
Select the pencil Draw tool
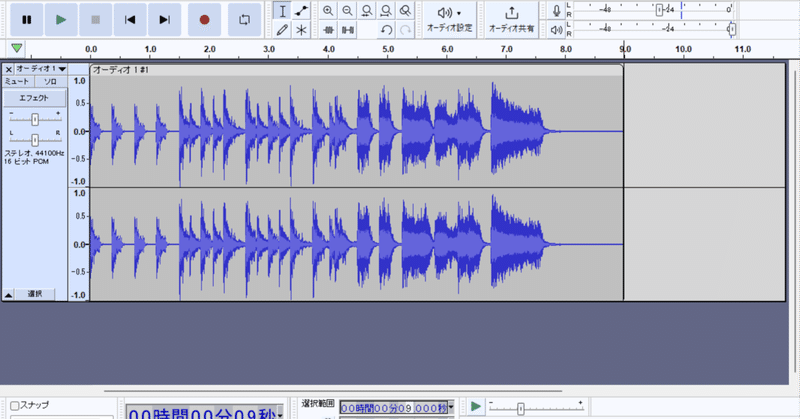282,30
